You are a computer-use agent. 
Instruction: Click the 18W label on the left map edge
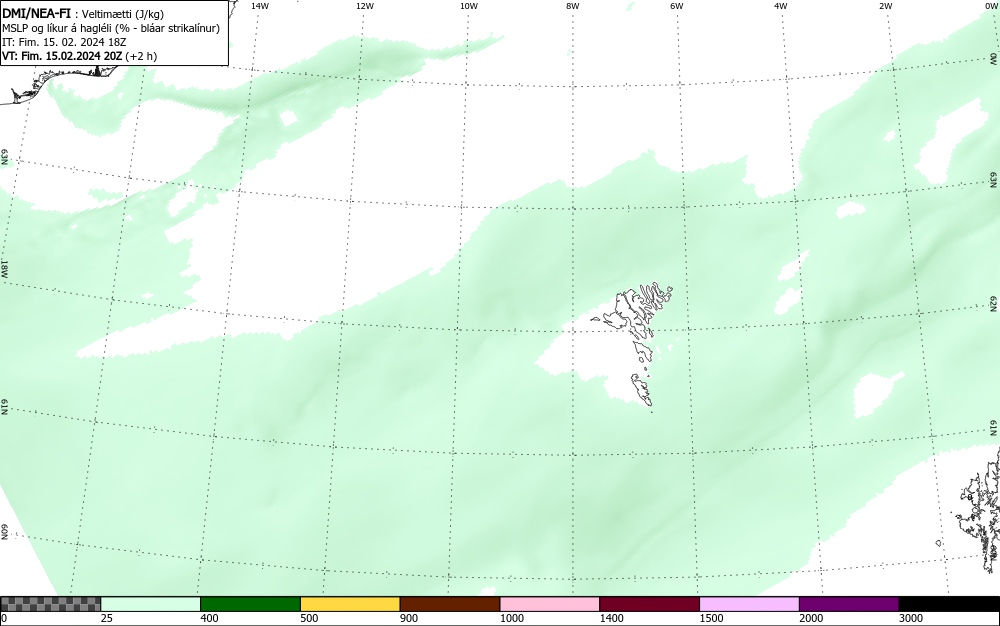(4, 268)
